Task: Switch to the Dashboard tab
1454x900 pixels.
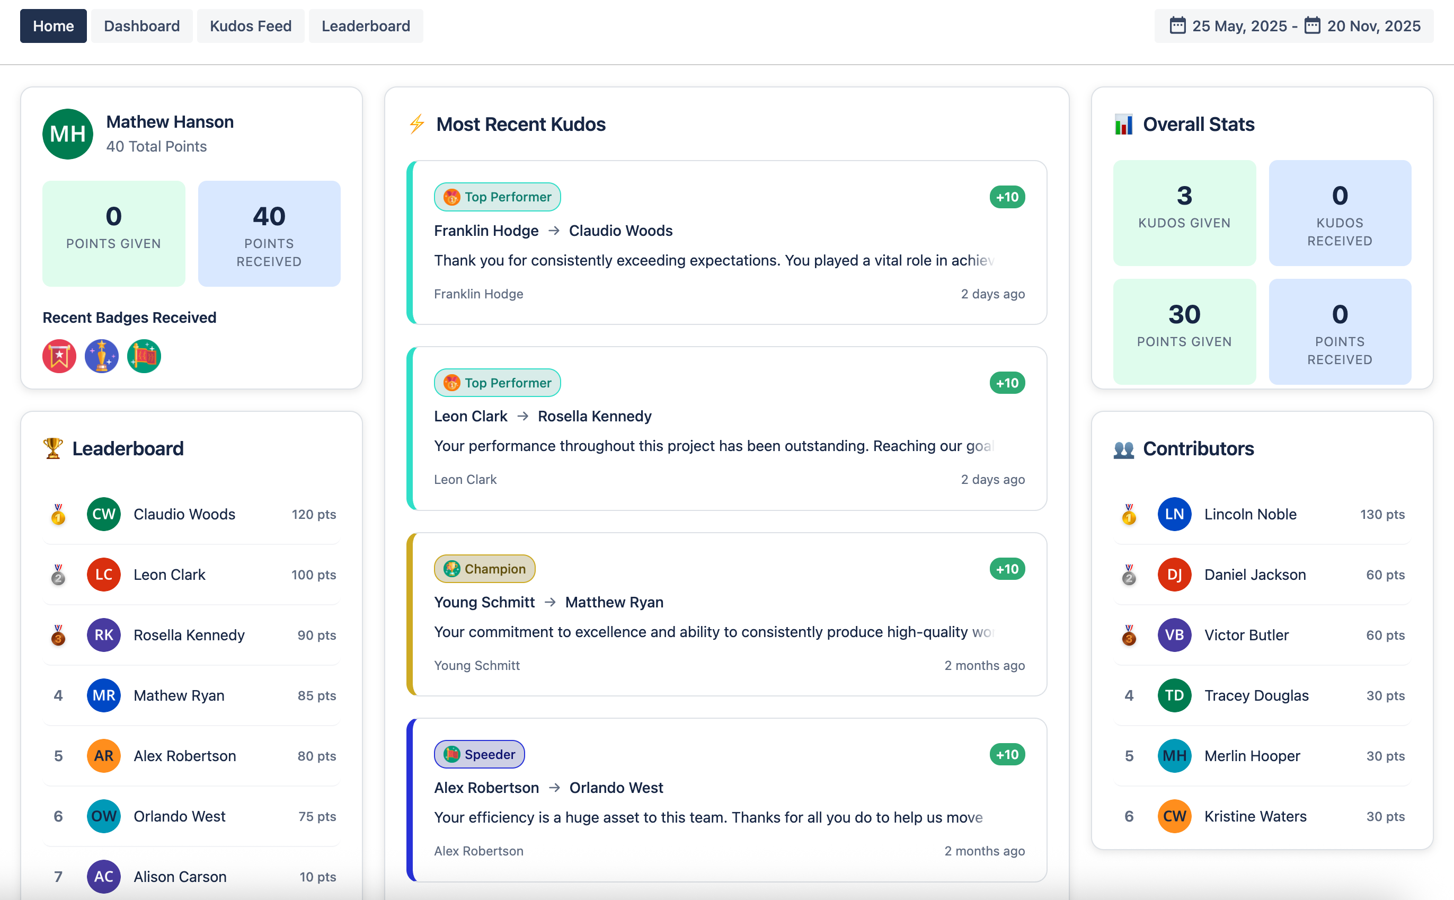Action: pyautogui.click(x=141, y=25)
